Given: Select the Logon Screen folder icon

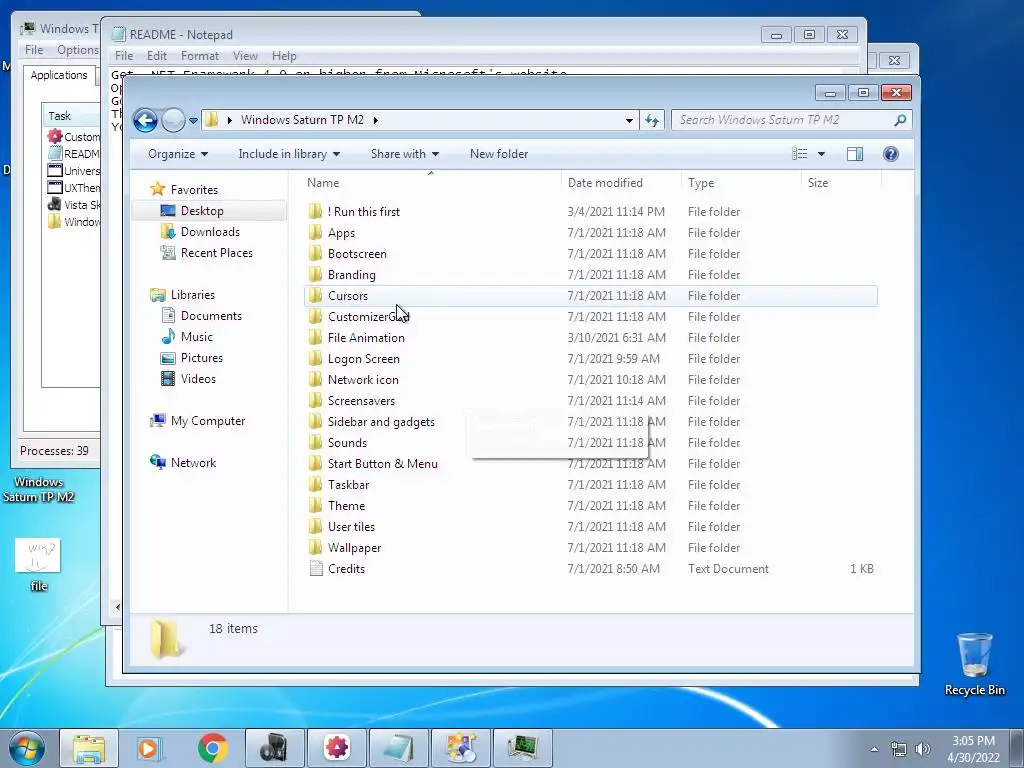Looking at the screenshot, I should (315, 359).
